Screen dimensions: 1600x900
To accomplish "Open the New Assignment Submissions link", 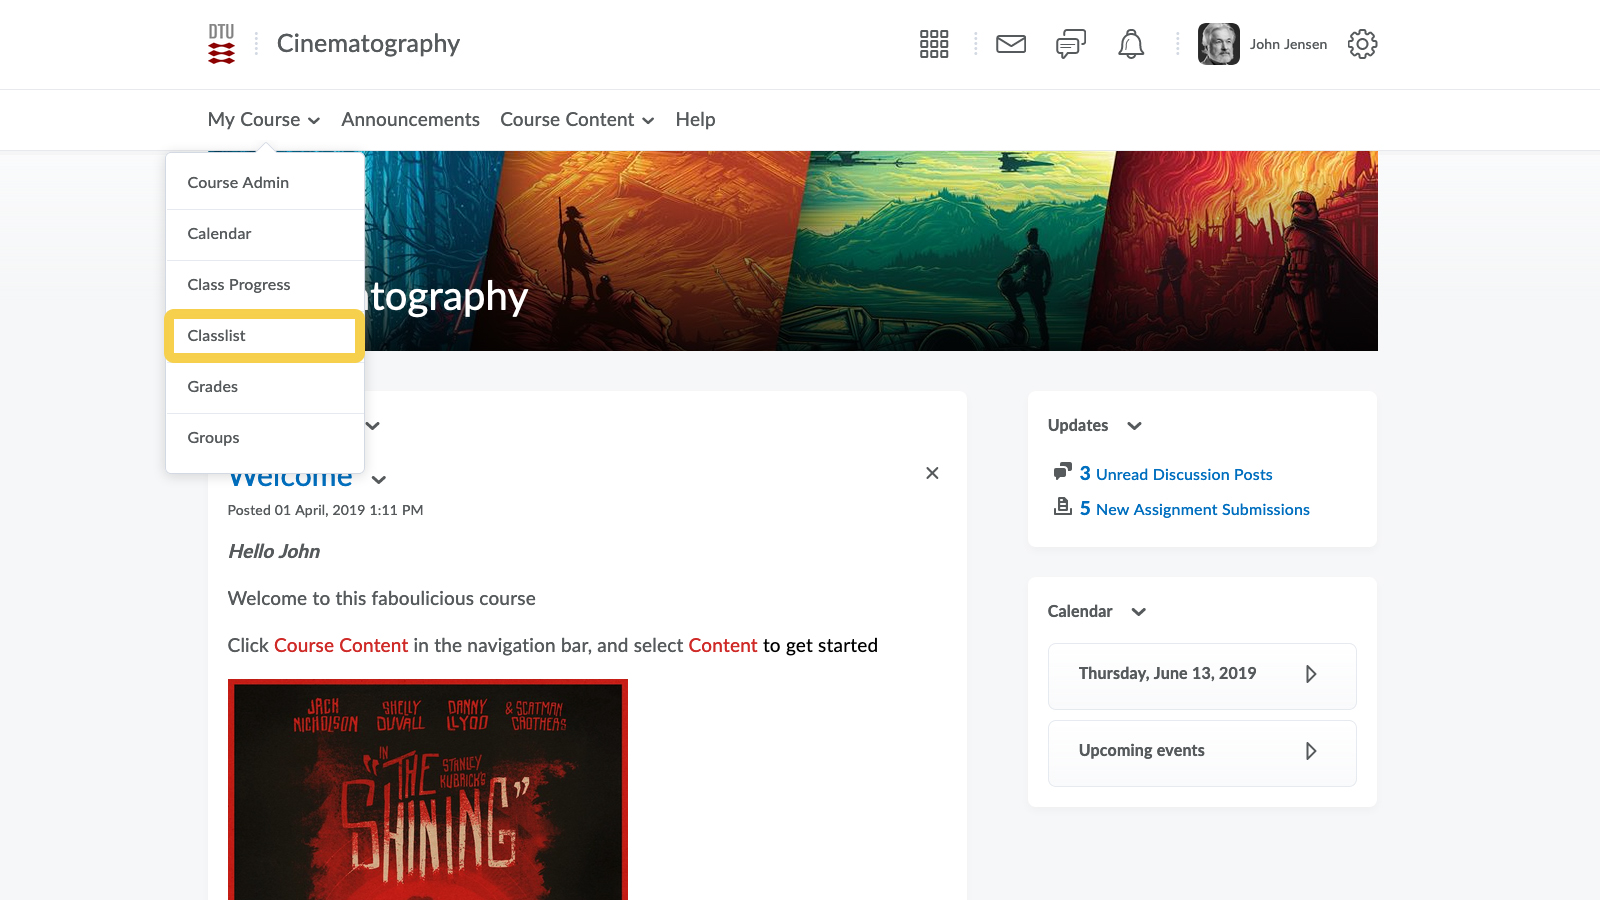I will coord(1202,510).
